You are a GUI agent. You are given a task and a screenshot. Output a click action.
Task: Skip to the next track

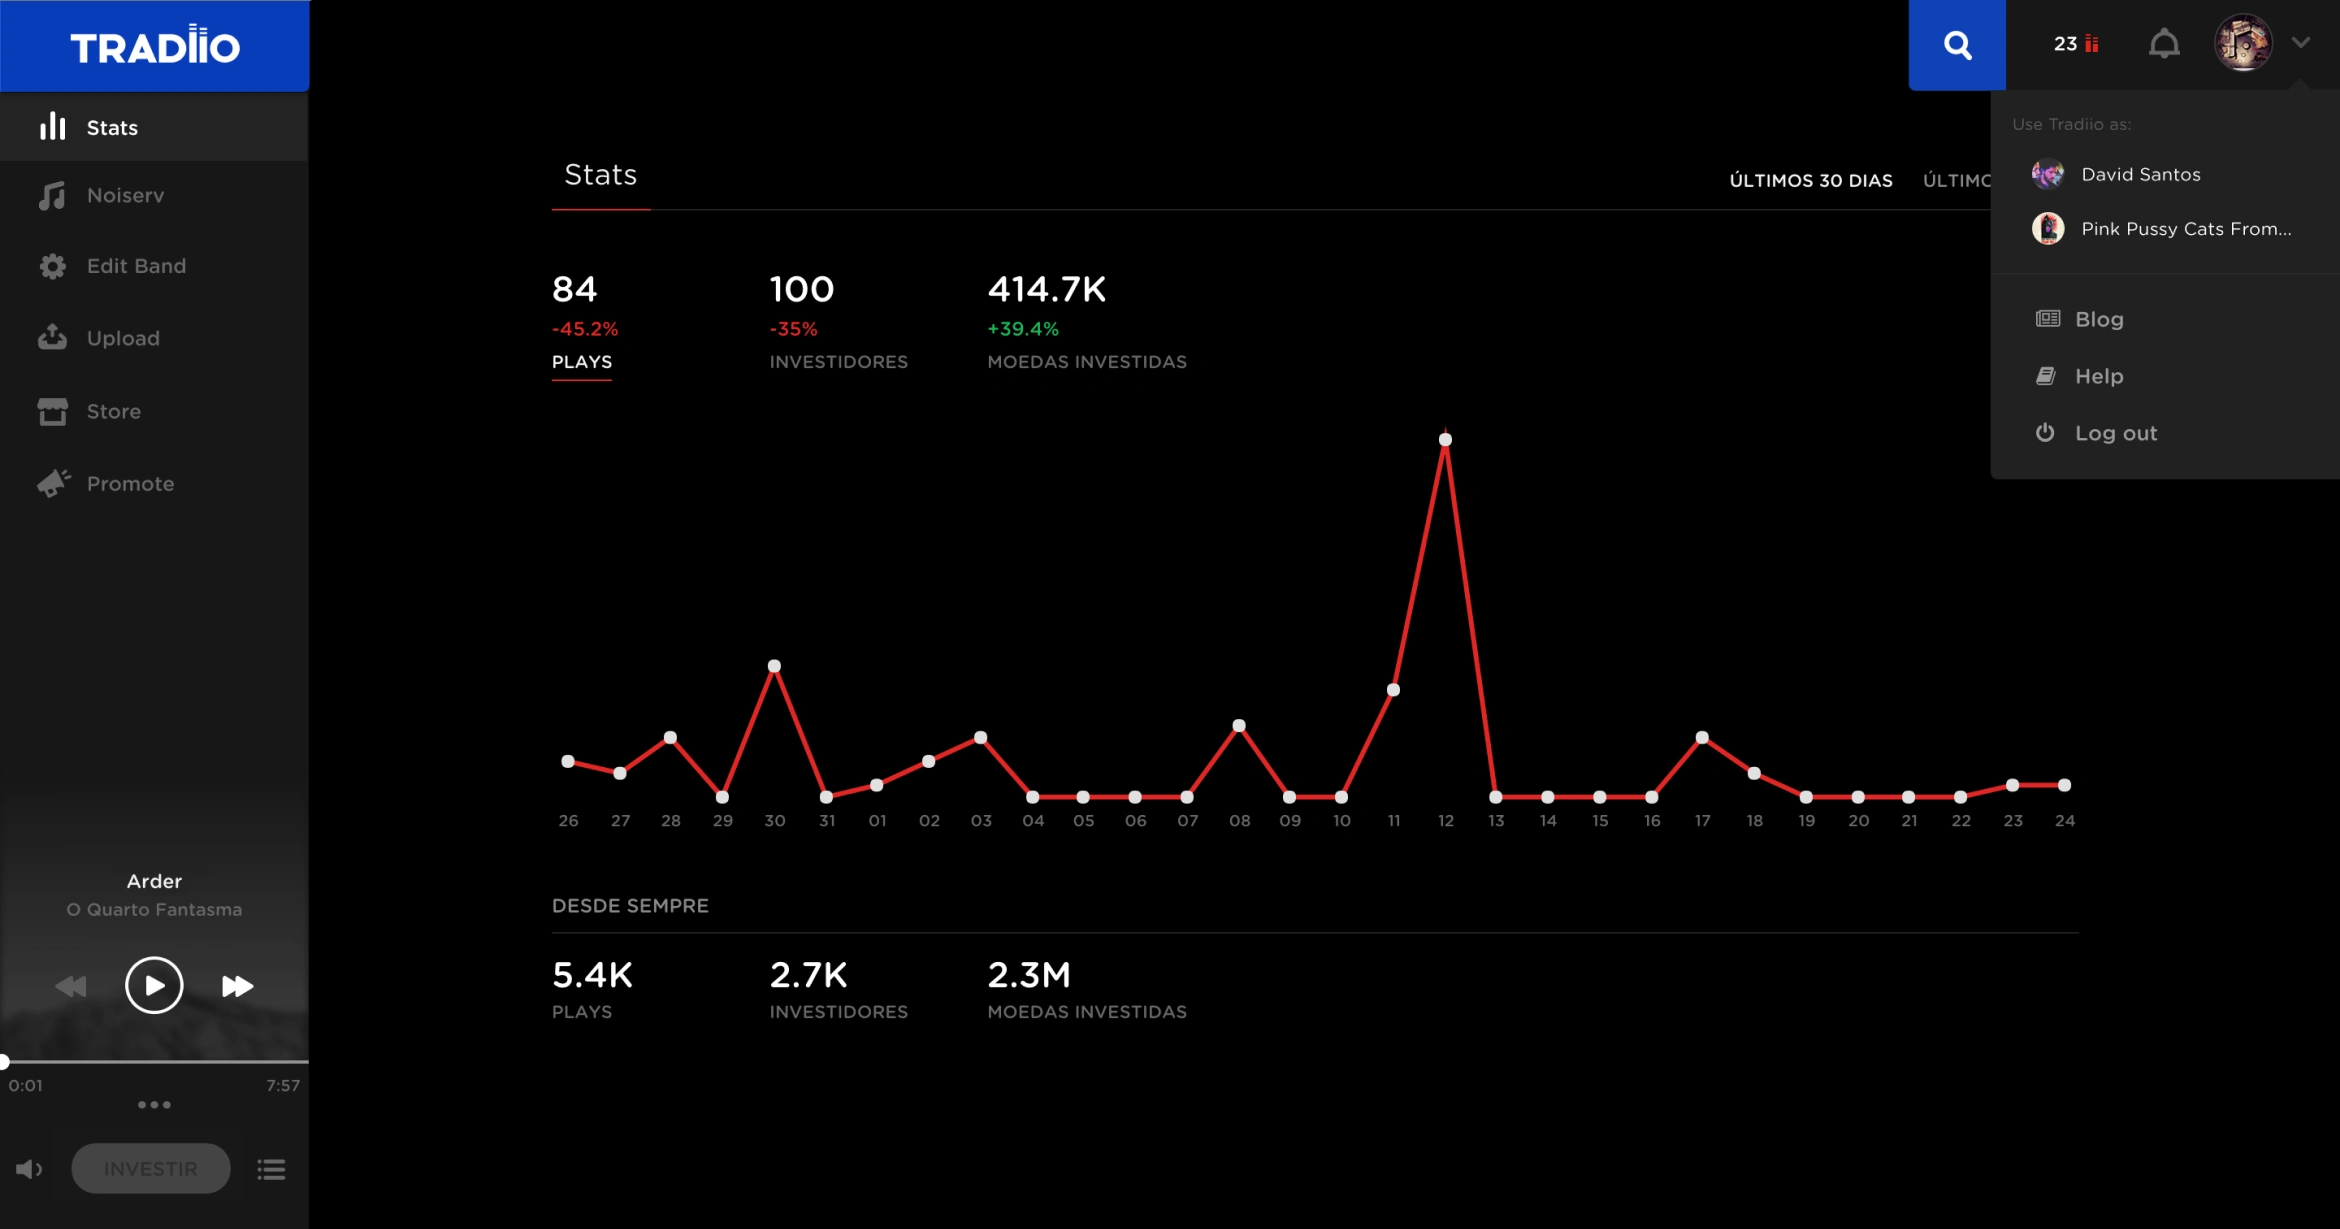237,986
